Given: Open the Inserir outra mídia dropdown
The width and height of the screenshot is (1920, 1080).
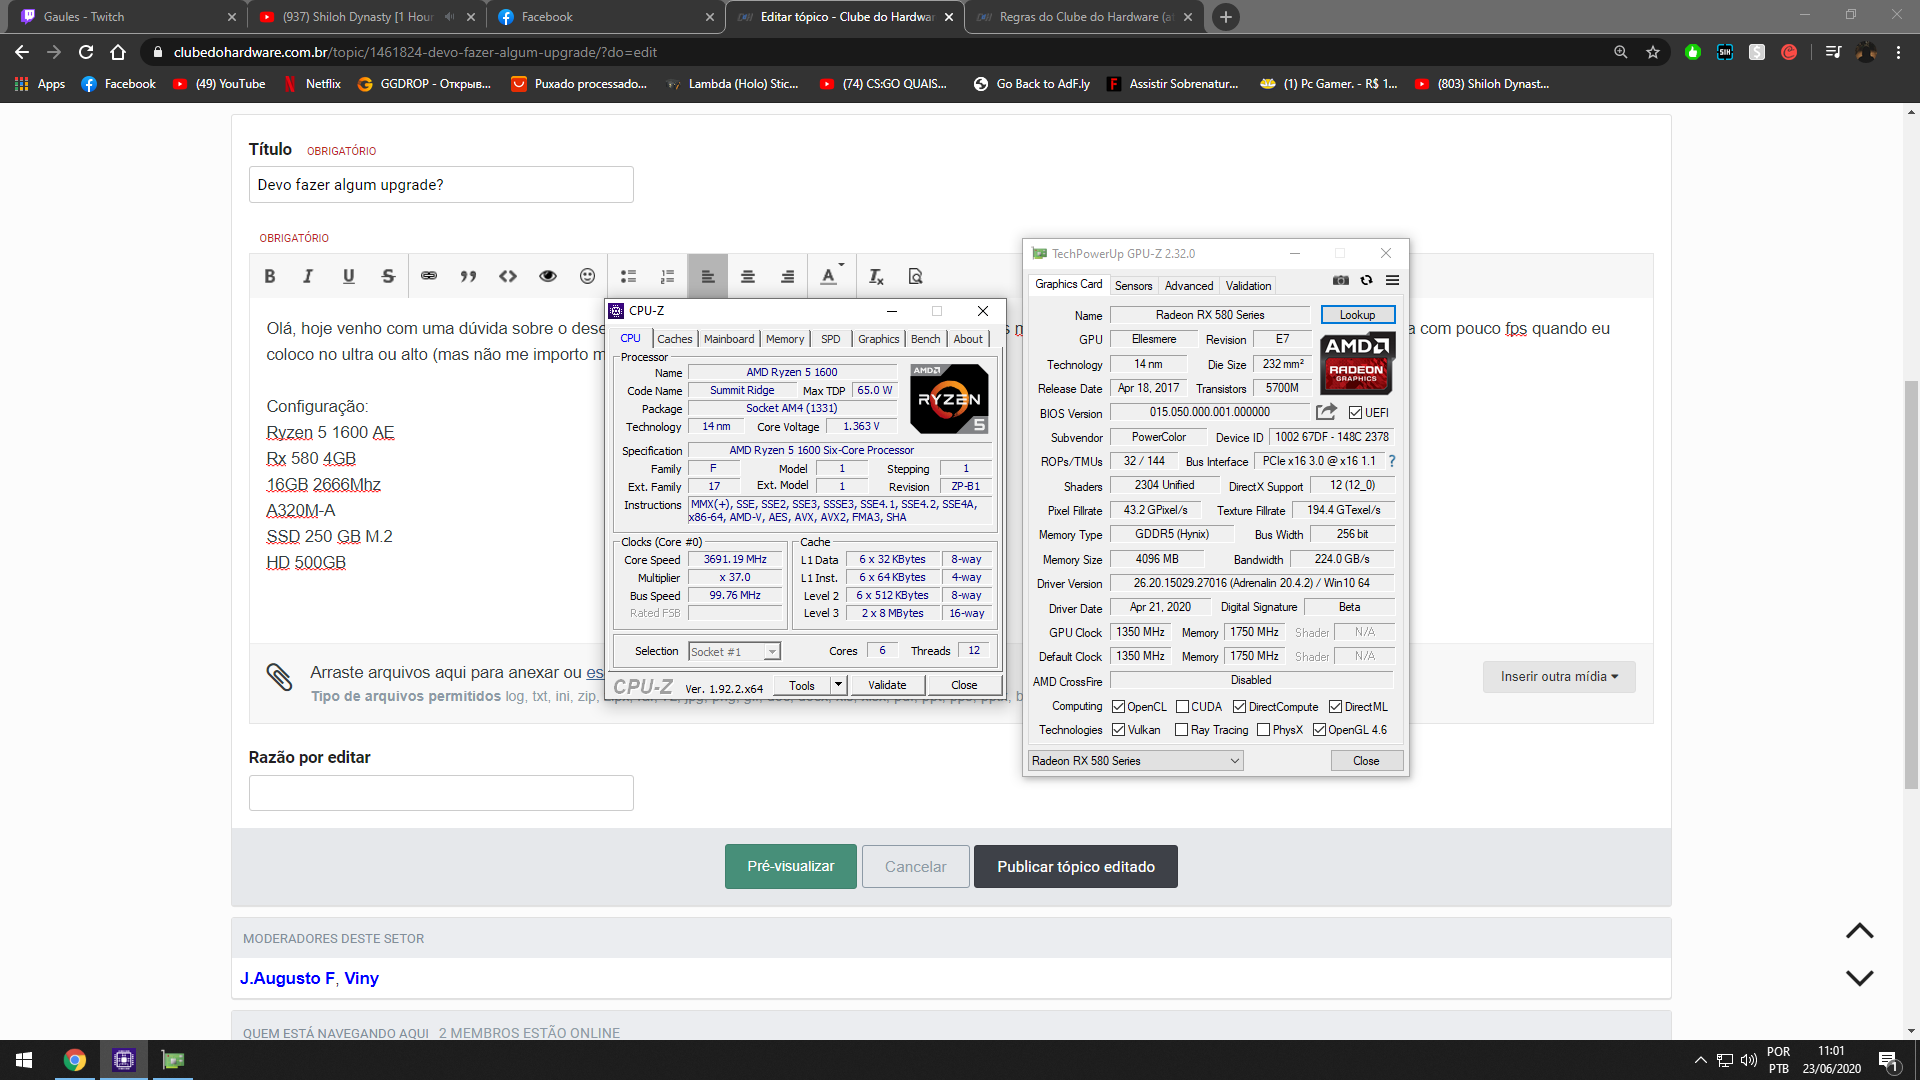Looking at the screenshot, I should pyautogui.click(x=1559, y=677).
